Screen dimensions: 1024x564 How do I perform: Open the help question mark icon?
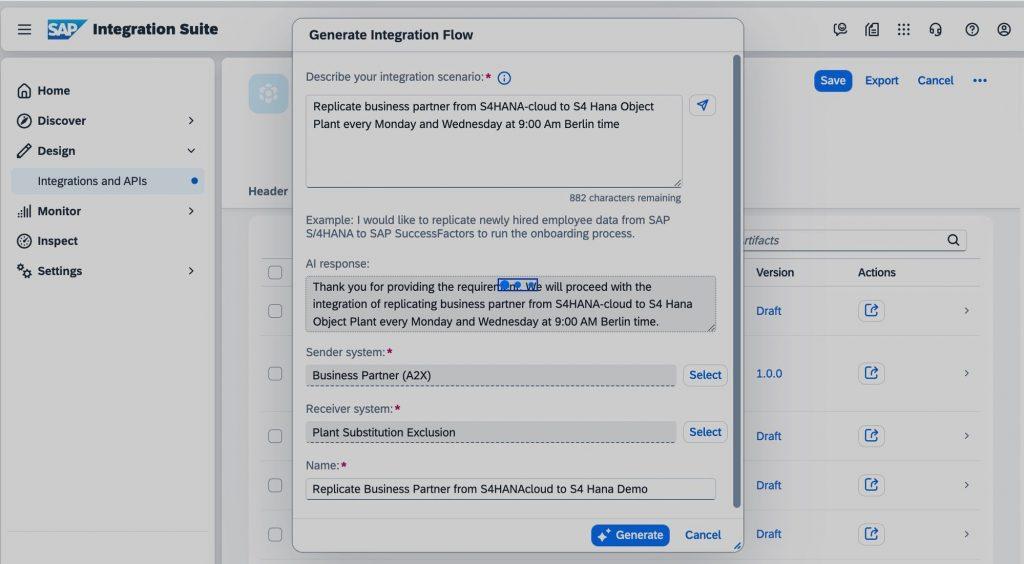click(972, 29)
